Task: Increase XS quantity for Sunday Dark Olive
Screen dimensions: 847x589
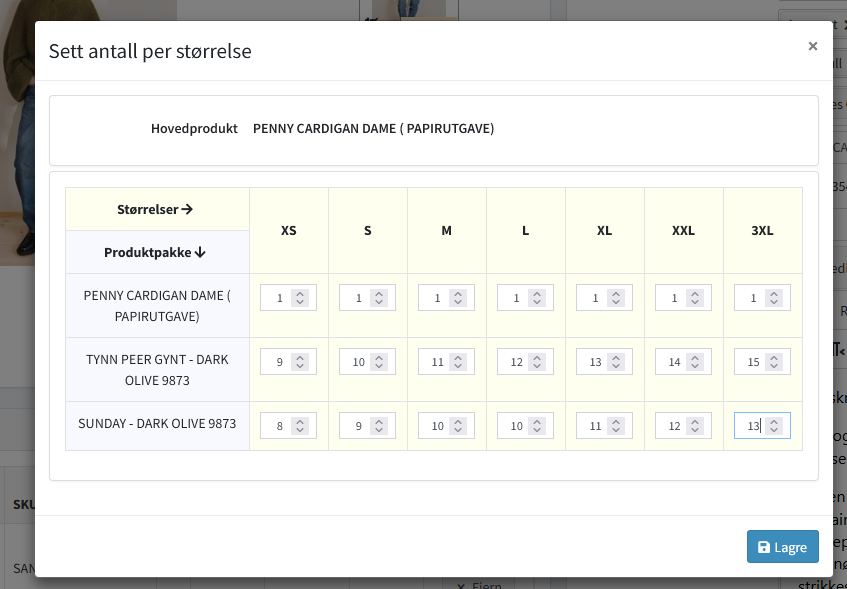Action: (x=299, y=421)
